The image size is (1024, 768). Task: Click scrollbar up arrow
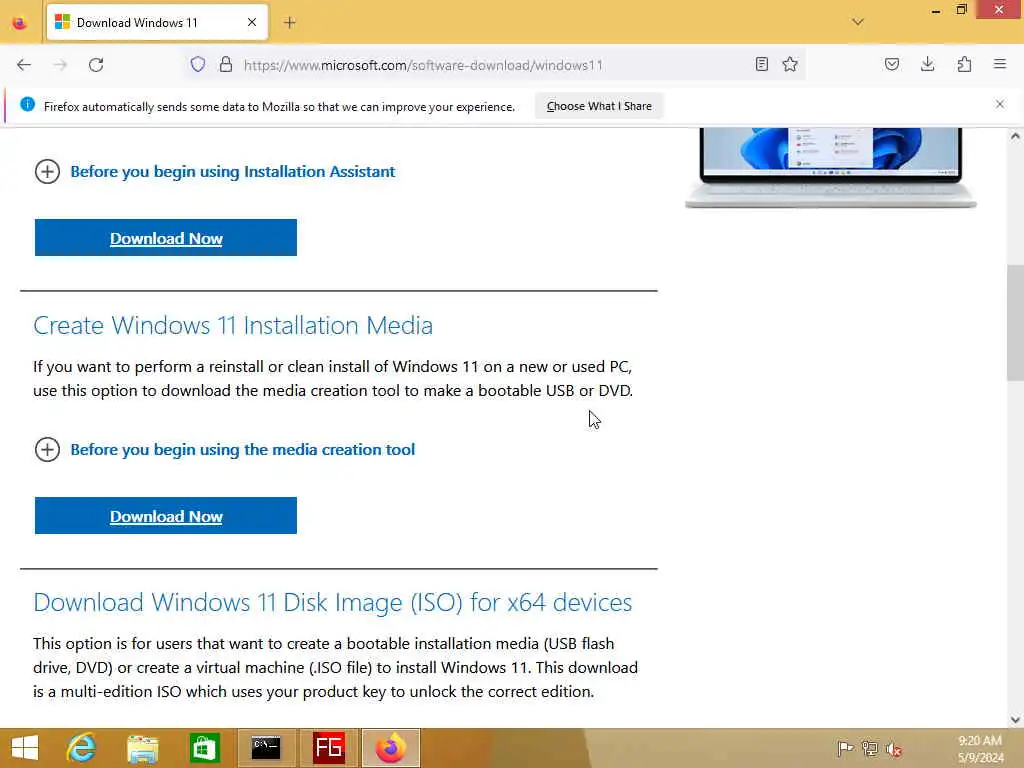1015,136
